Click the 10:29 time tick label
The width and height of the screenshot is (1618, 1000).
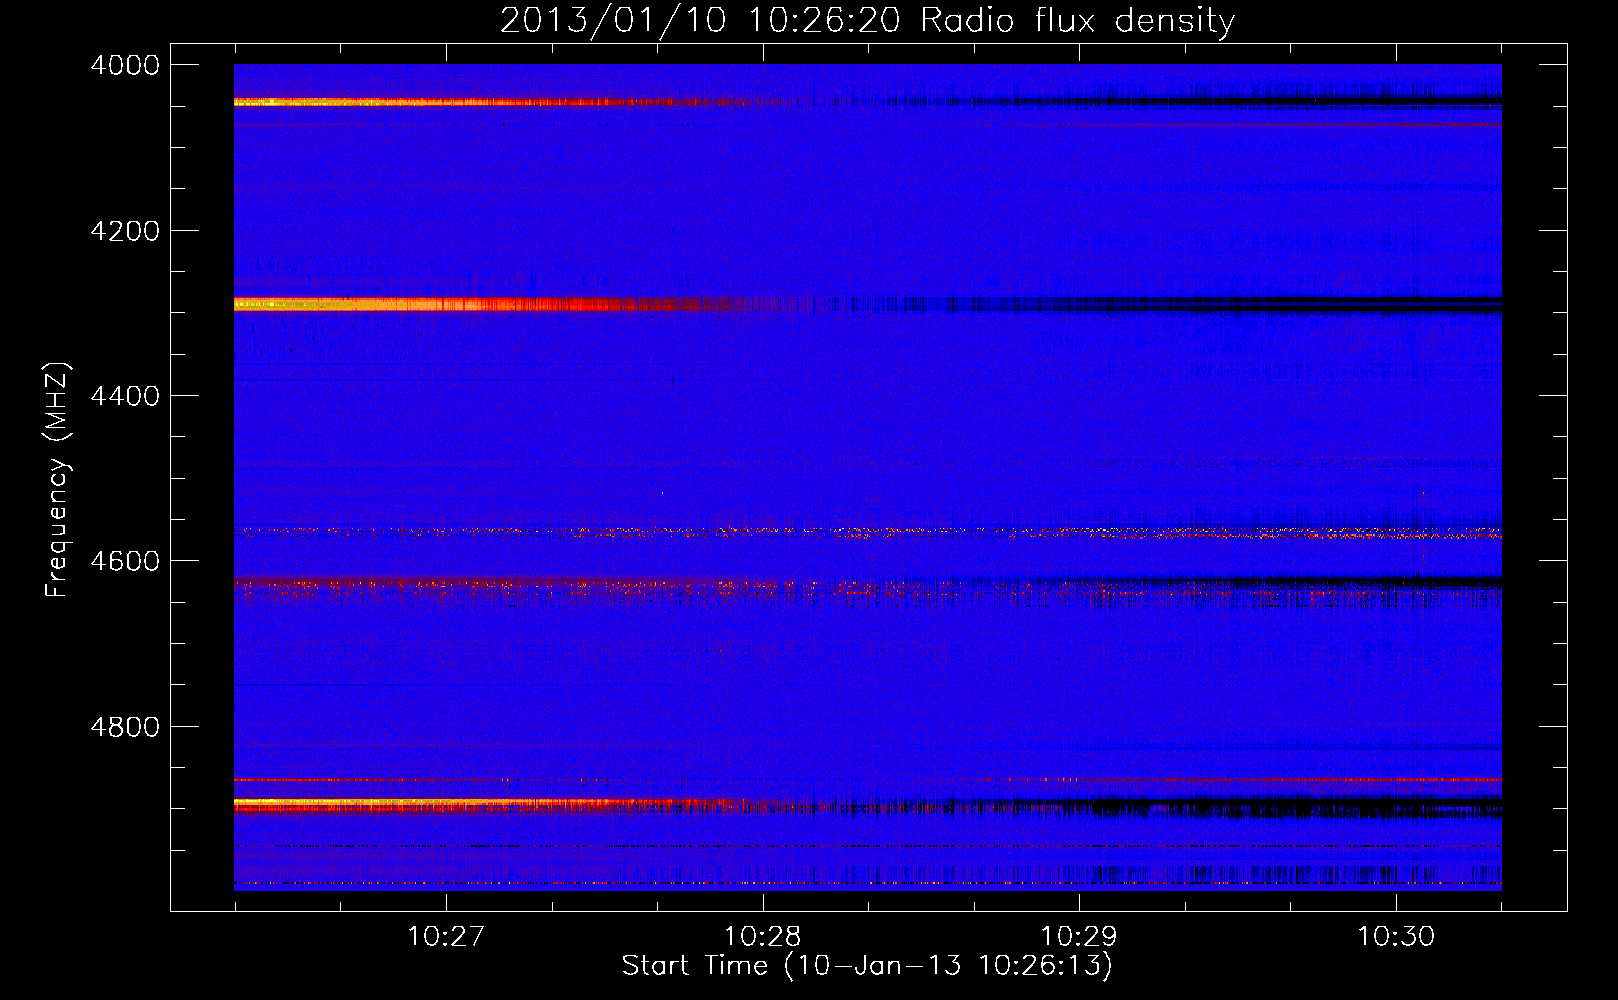pos(1079,936)
